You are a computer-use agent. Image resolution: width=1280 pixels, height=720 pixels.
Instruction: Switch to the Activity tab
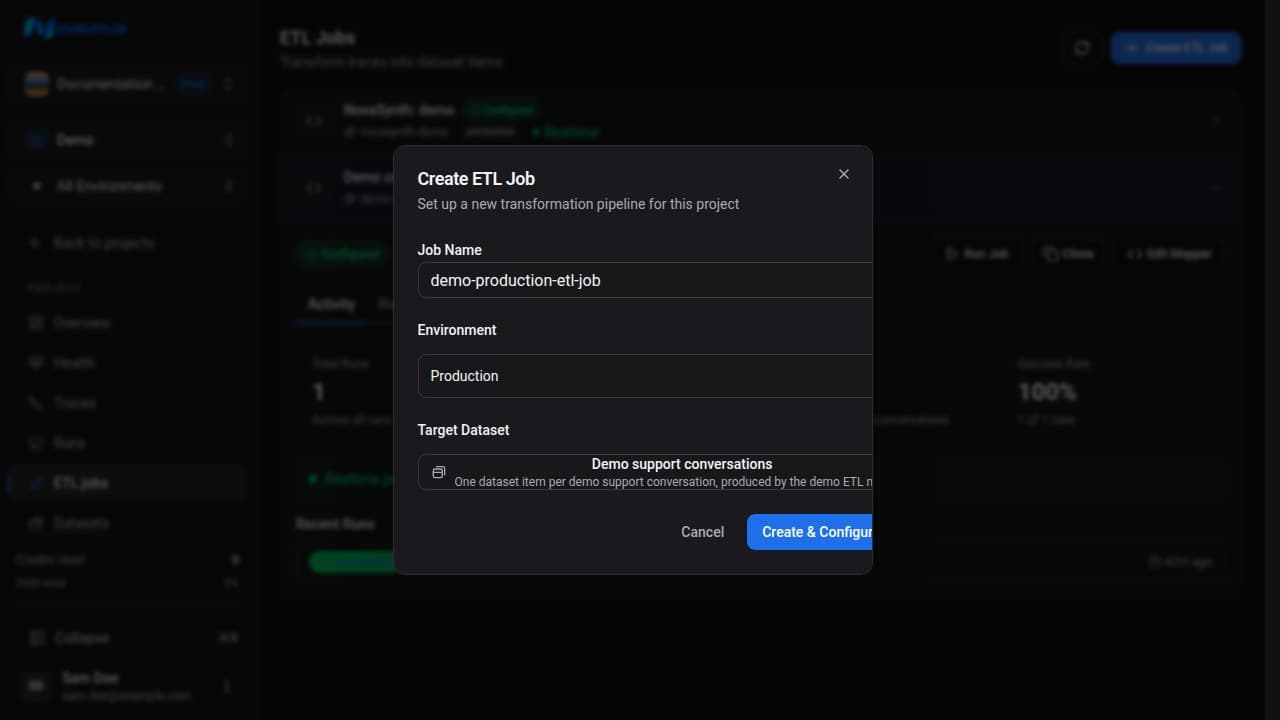tap(331, 304)
